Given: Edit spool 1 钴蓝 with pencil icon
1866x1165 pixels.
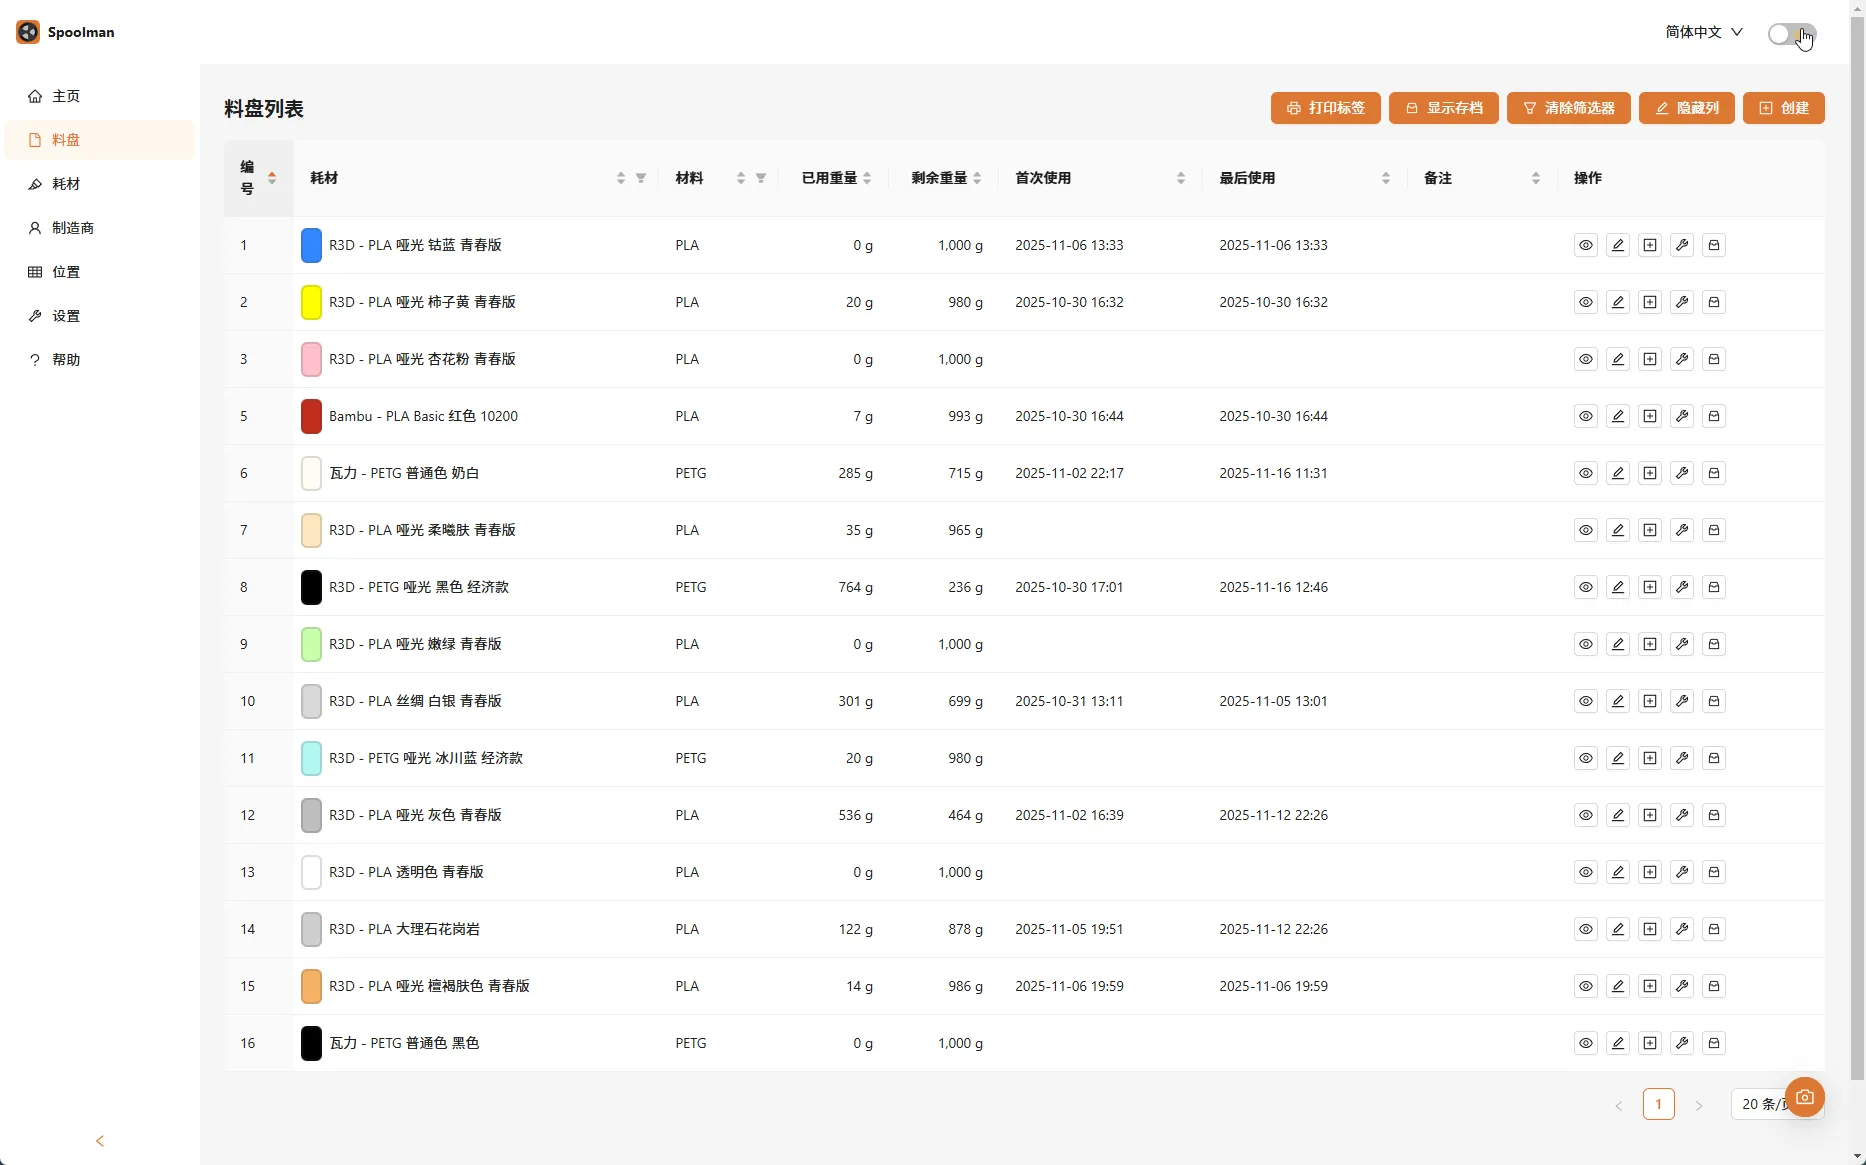Looking at the screenshot, I should tap(1618, 245).
